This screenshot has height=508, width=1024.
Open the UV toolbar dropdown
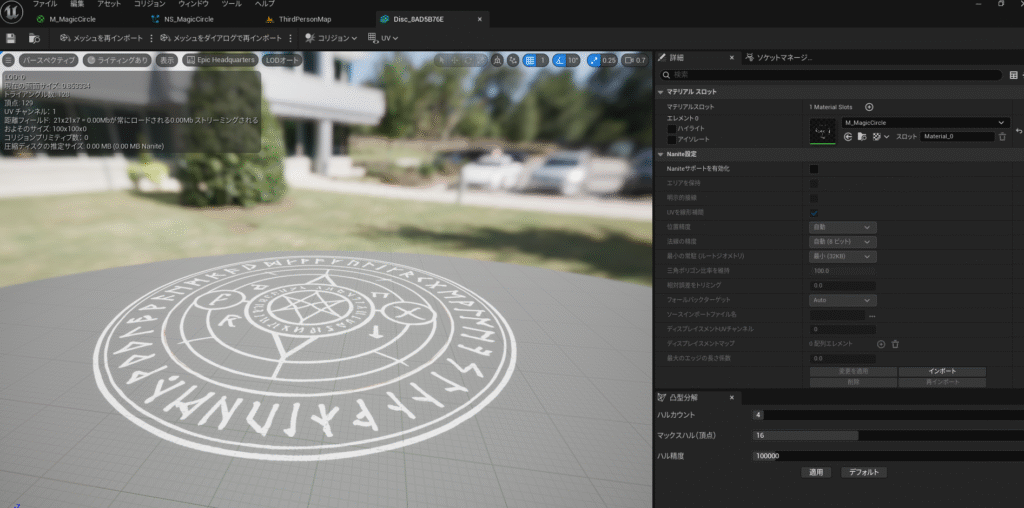click(383, 39)
